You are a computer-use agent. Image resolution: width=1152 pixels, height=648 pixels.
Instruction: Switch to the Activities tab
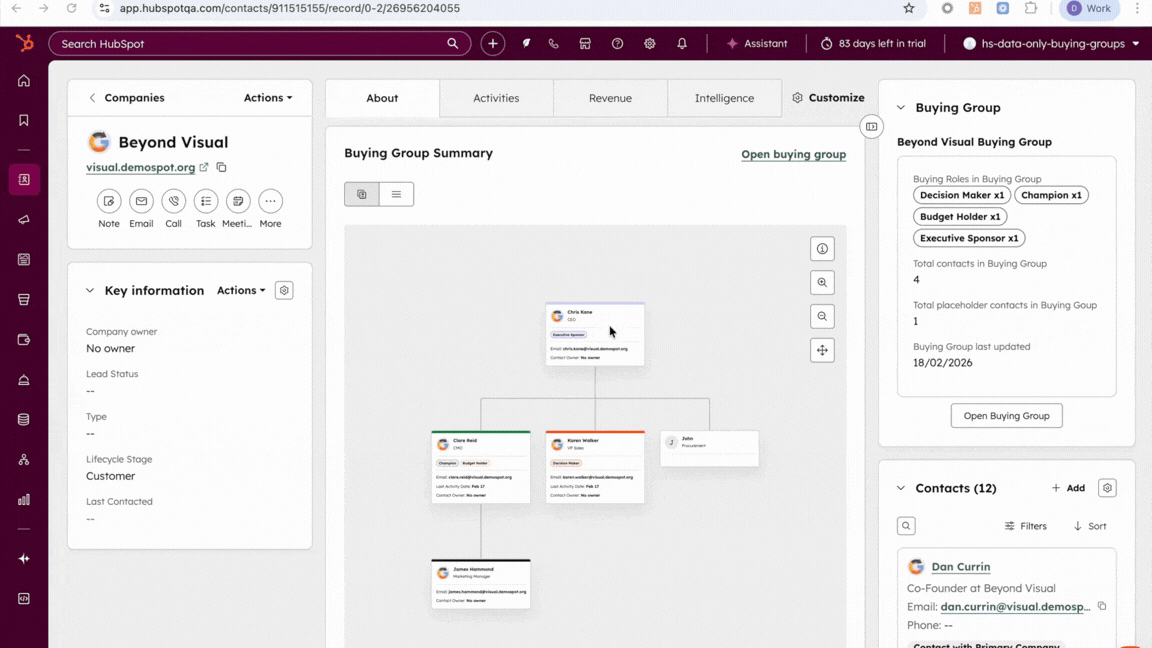point(496,98)
